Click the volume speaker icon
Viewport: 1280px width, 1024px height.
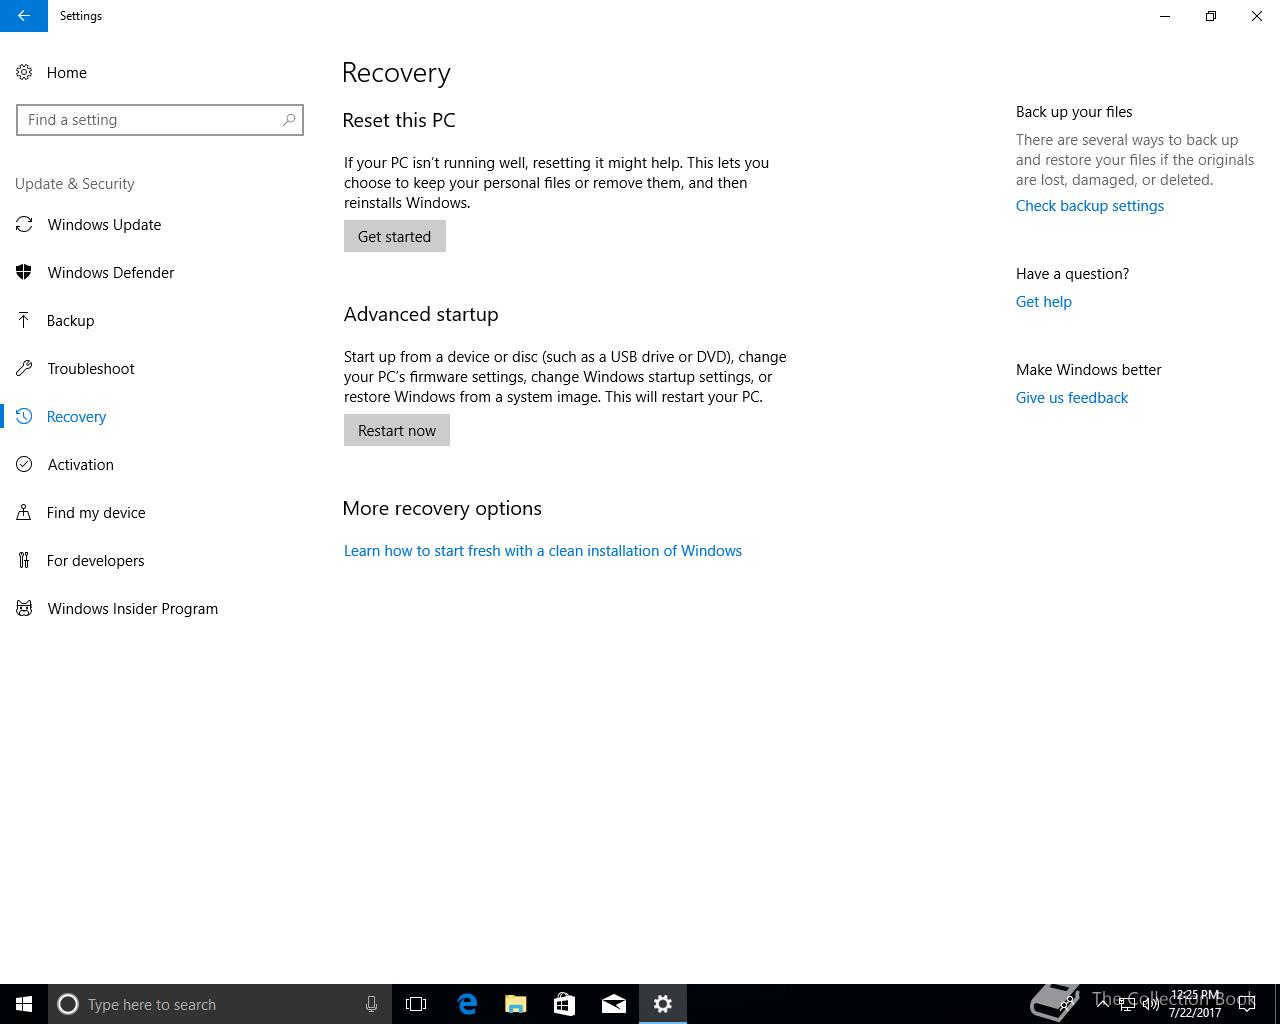click(1150, 1004)
